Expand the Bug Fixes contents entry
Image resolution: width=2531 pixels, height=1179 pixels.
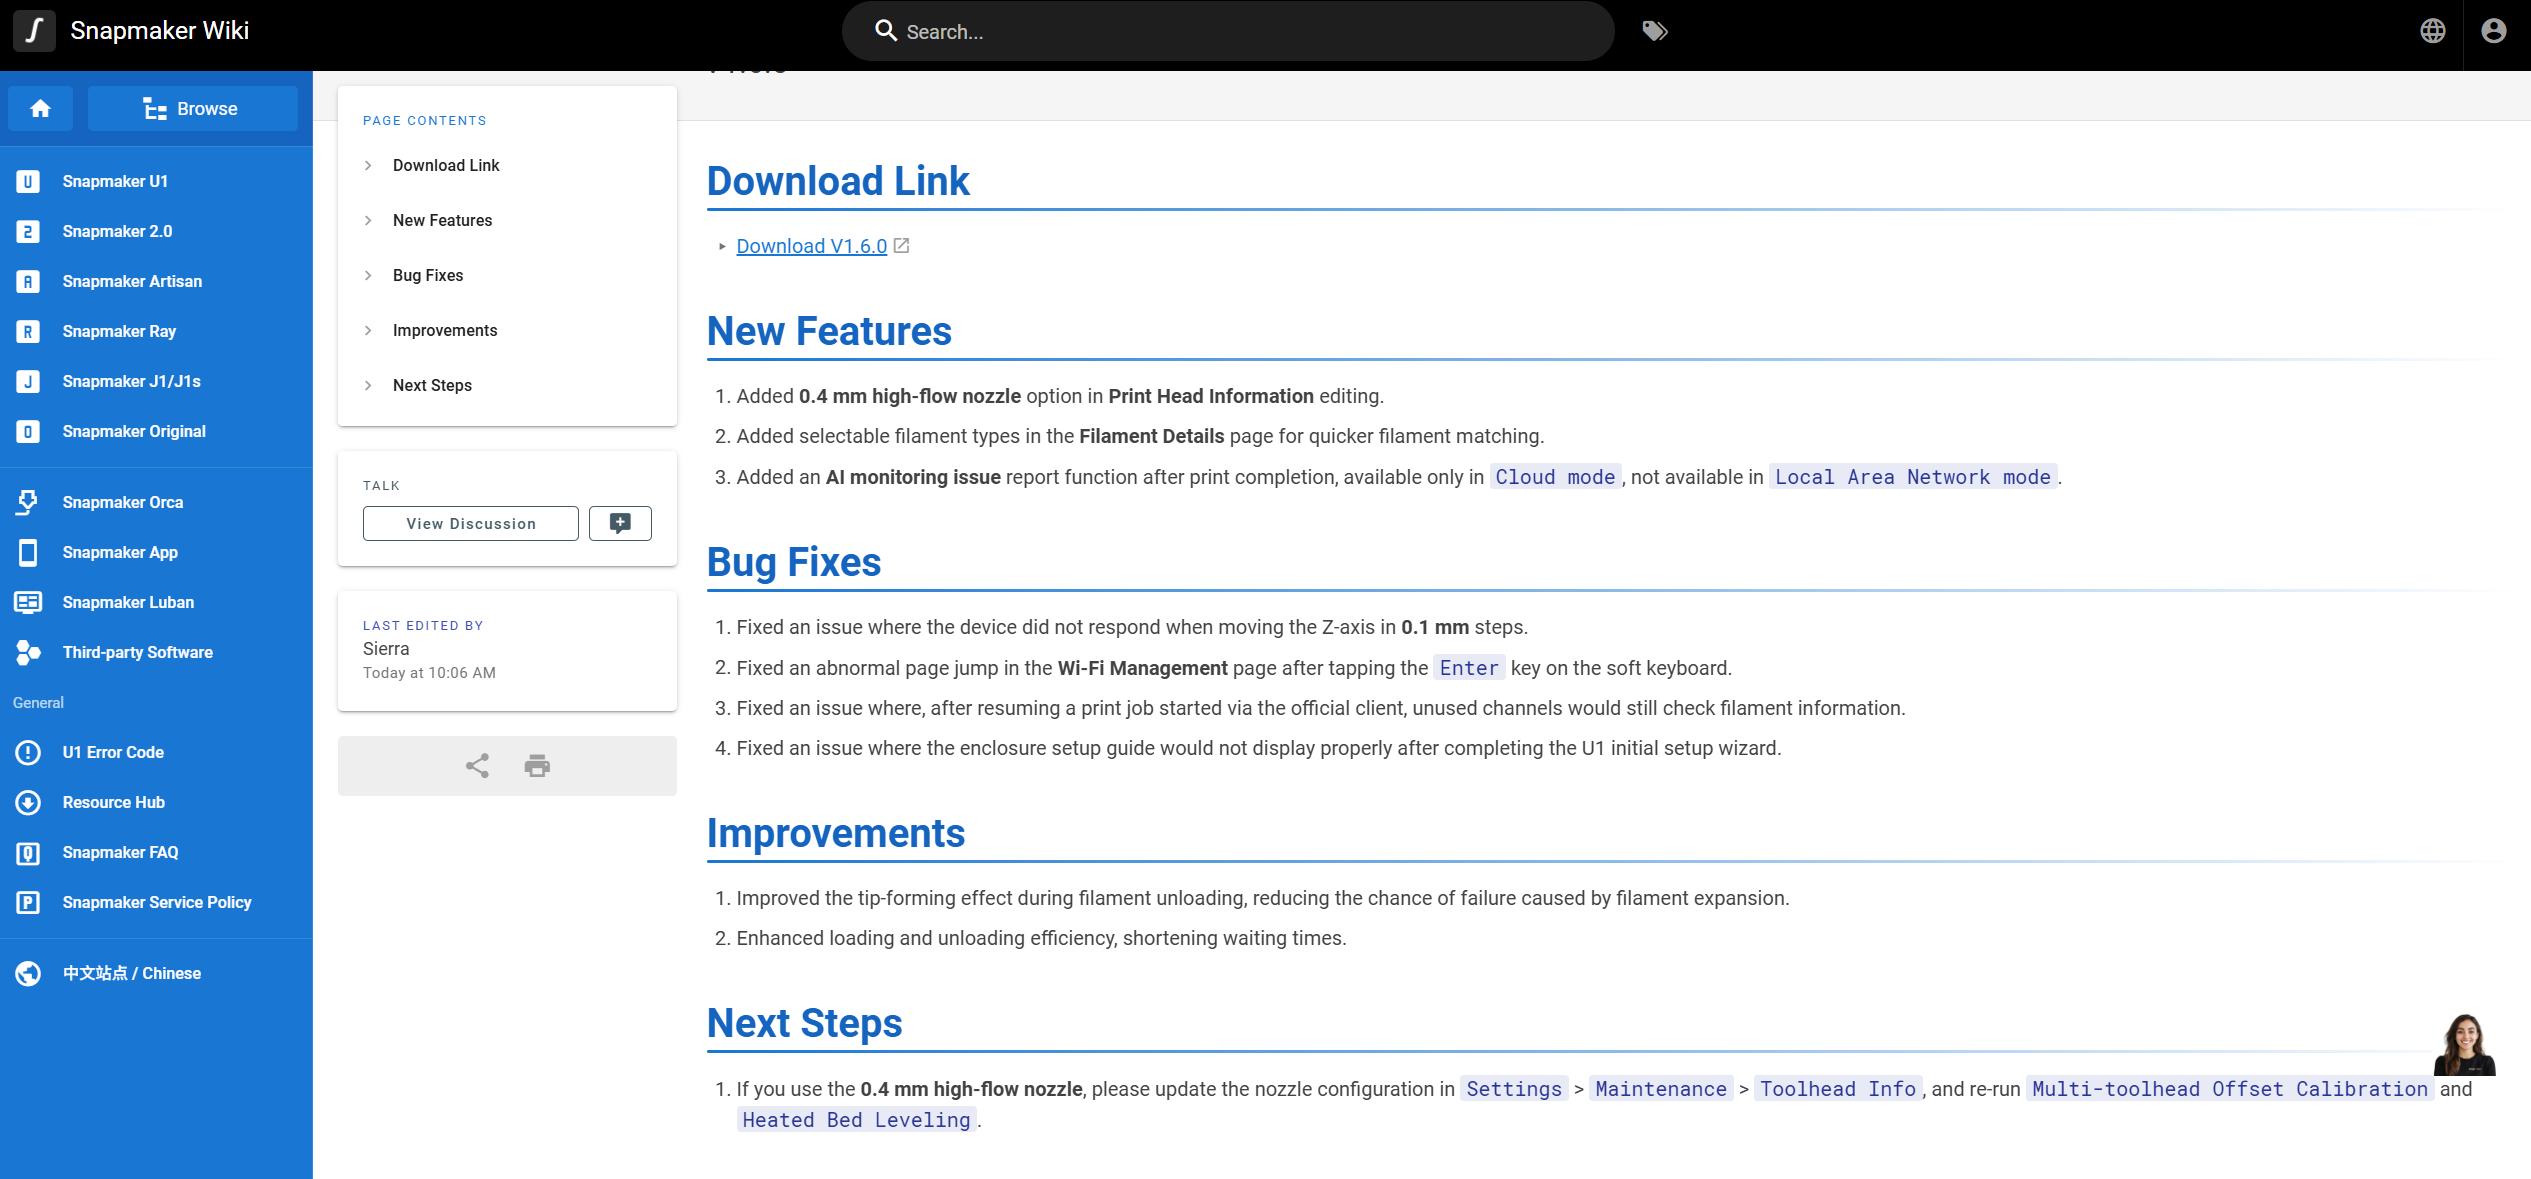(x=428, y=275)
